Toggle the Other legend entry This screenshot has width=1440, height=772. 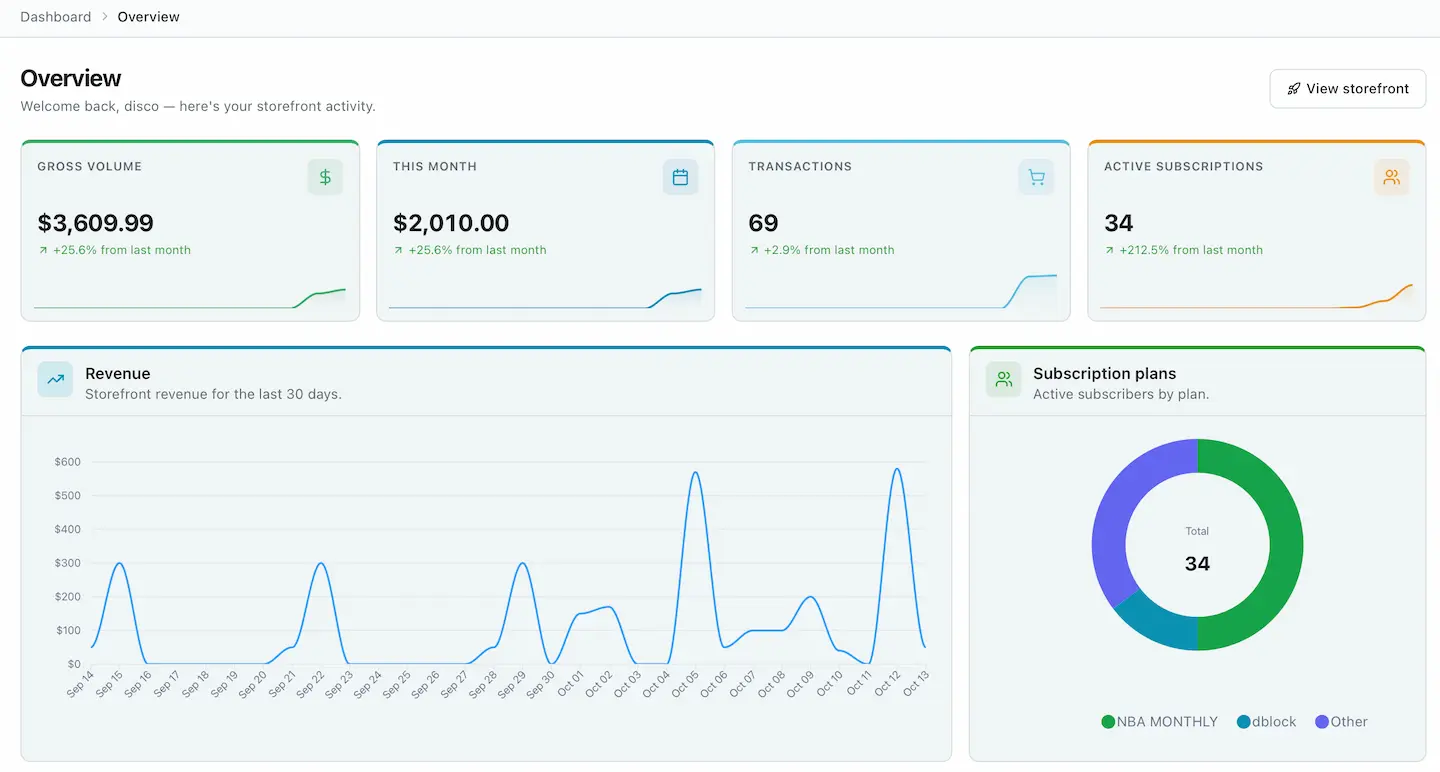[x=1342, y=722]
